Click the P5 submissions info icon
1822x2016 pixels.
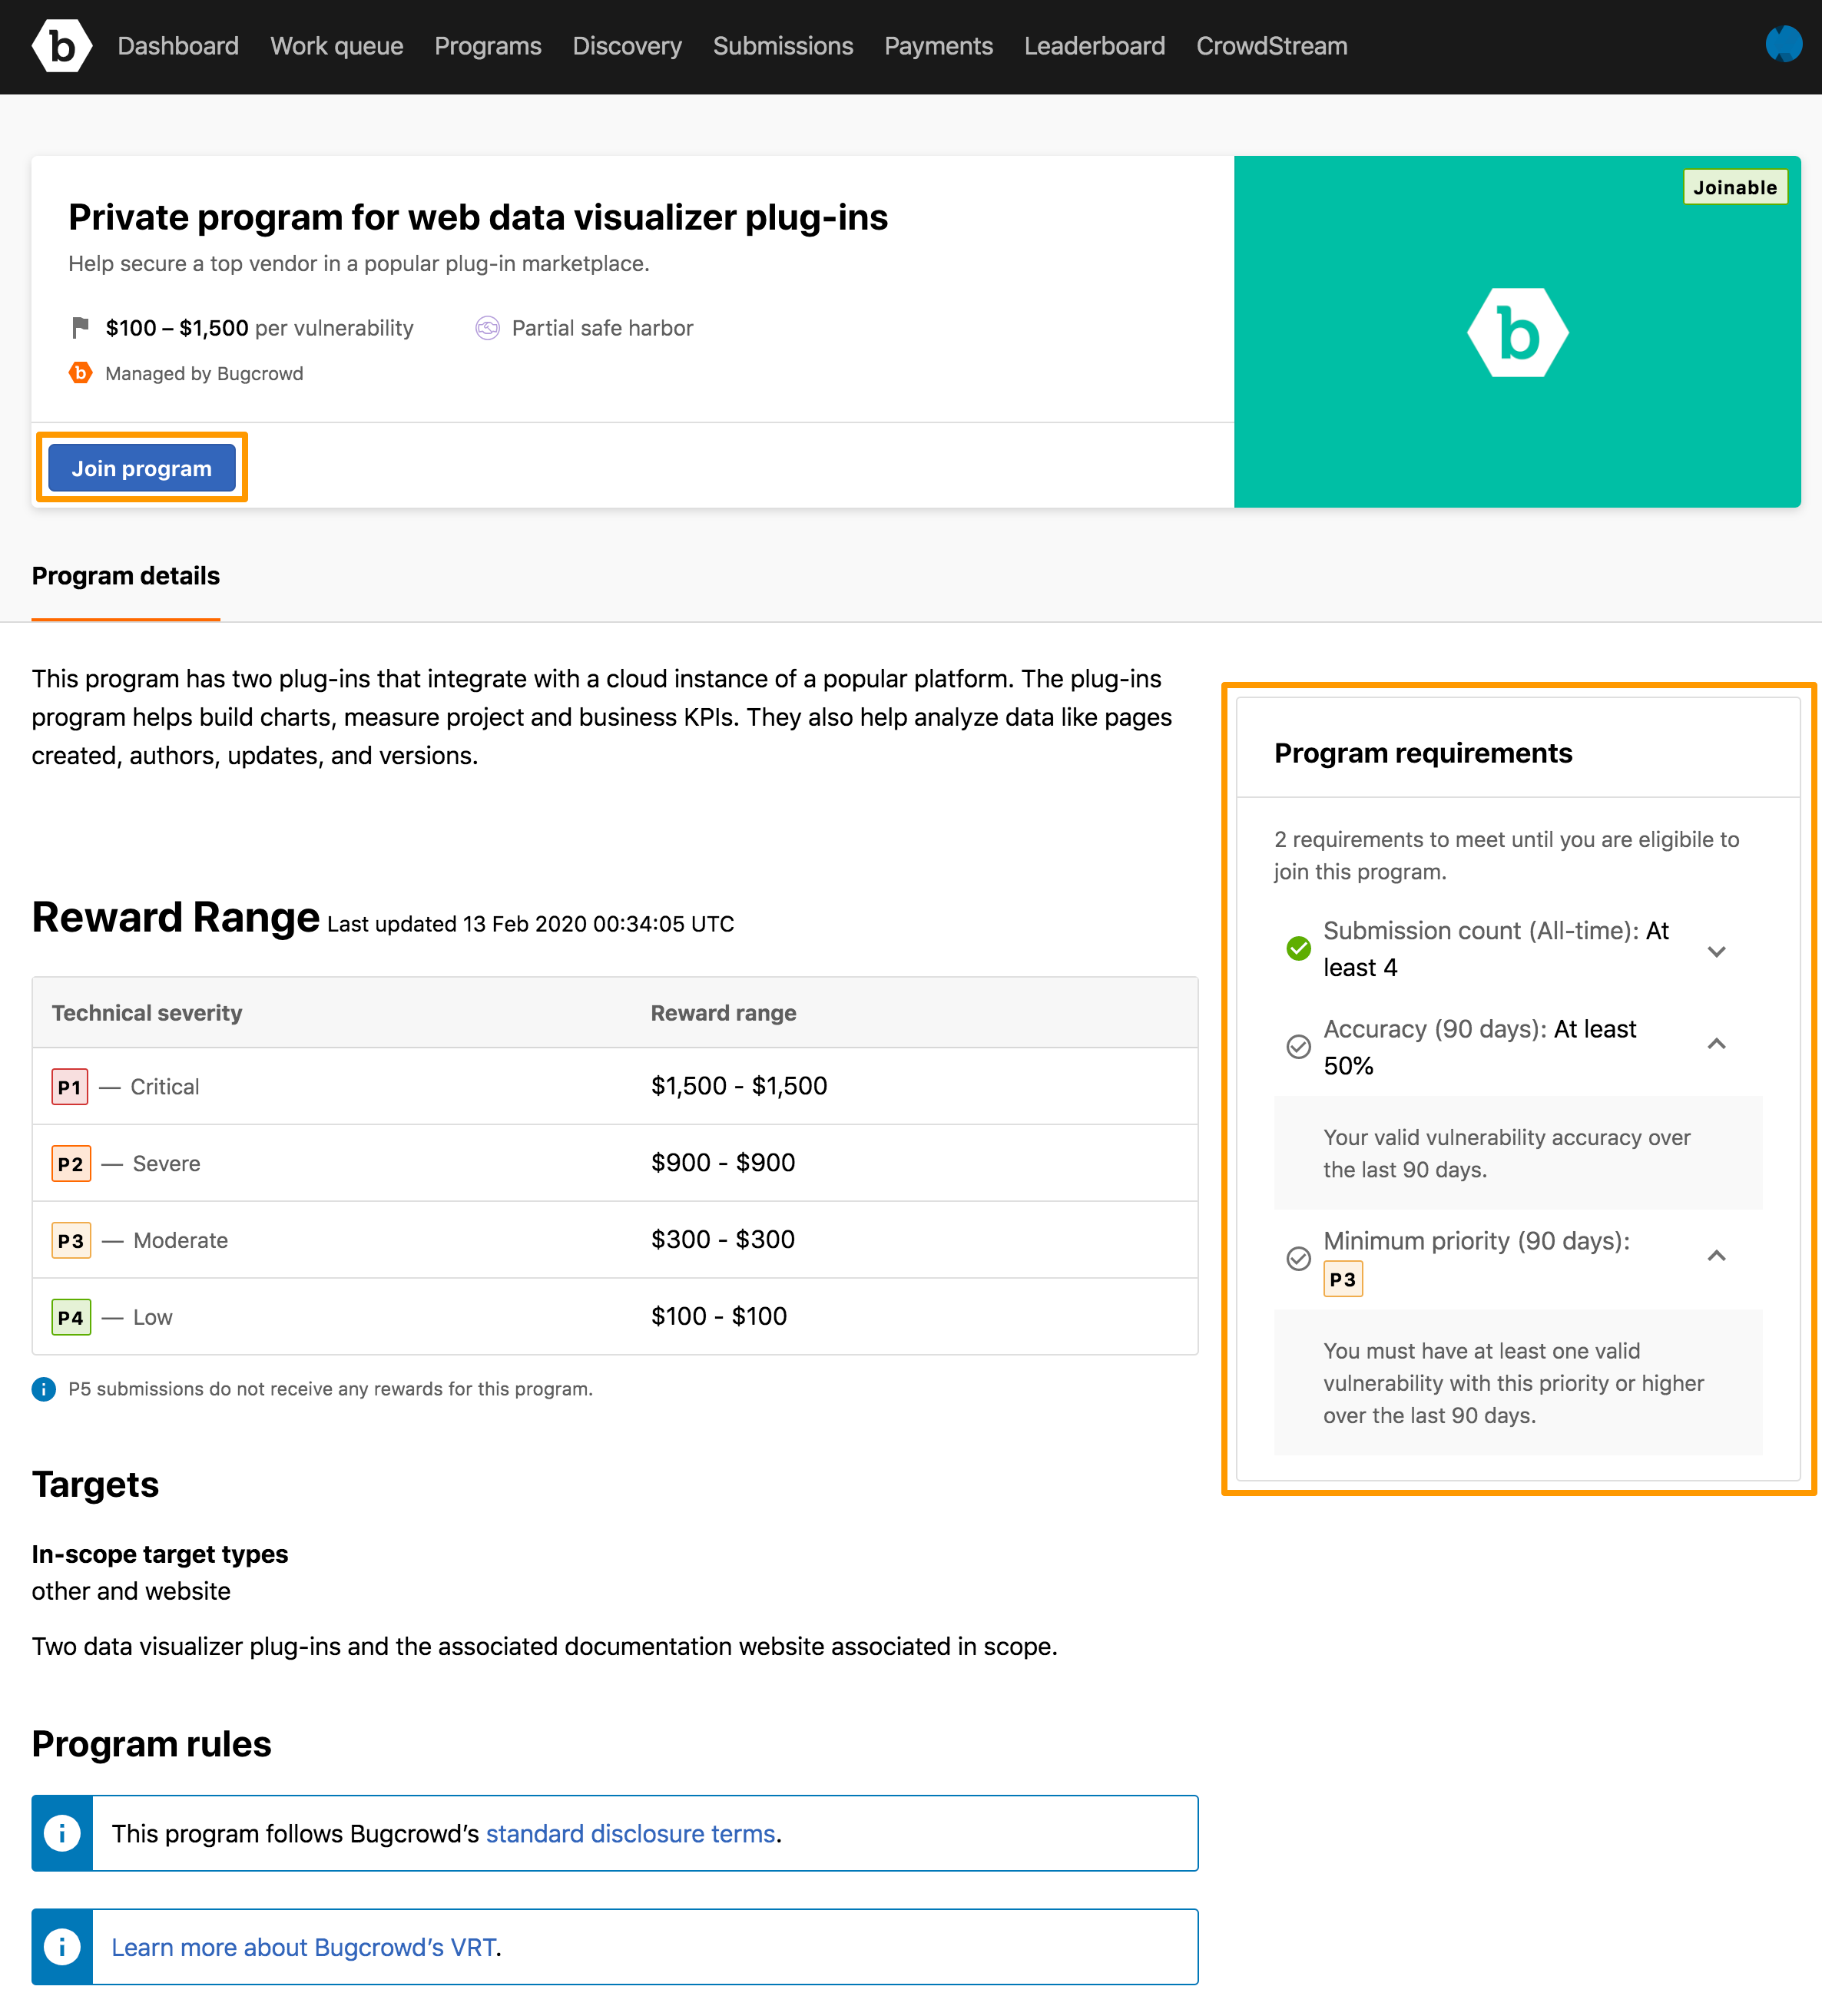[44, 1389]
